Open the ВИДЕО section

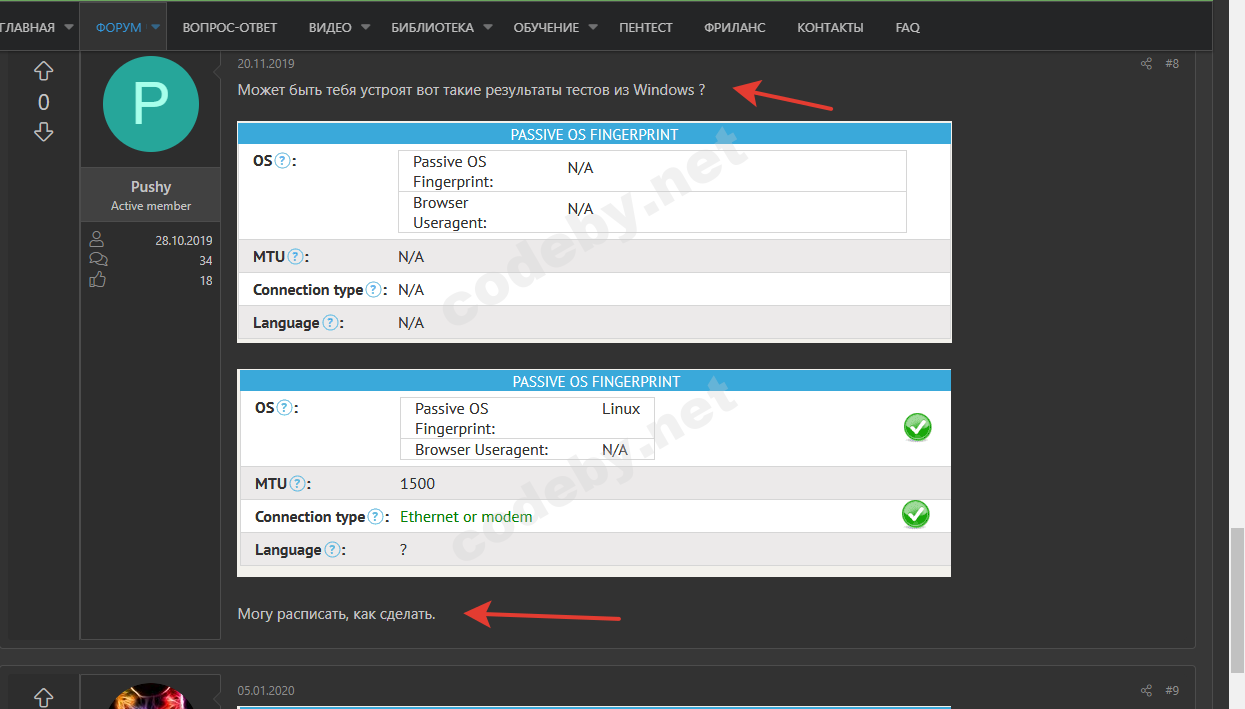(x=330, y=28)
